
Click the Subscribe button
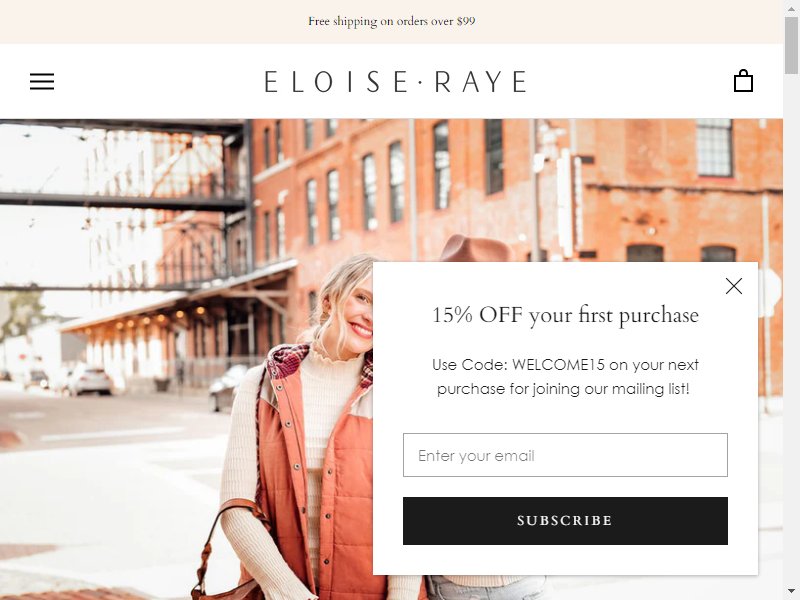pyautogui.click(x=565, y=521)
